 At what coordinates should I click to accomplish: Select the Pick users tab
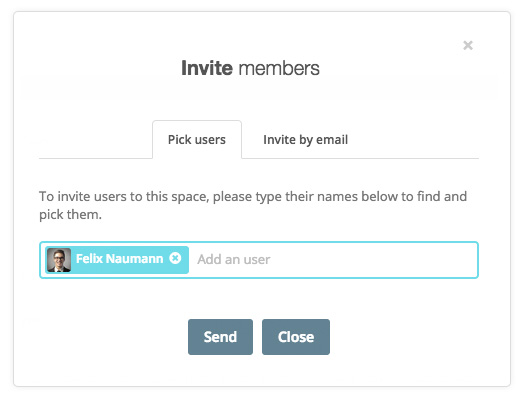coord(197,140)
